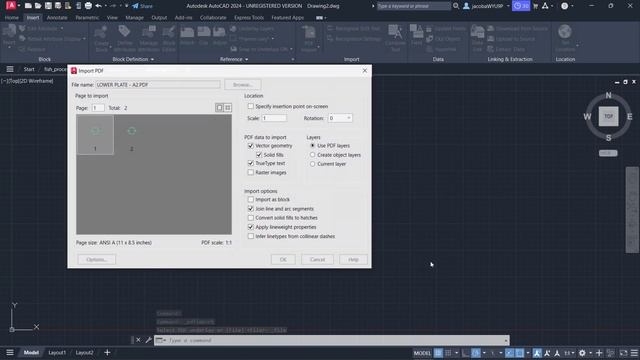Click the Workspace Switching gear icon
The width and height of the screenshot is (640, 360).
coord(582,353)
